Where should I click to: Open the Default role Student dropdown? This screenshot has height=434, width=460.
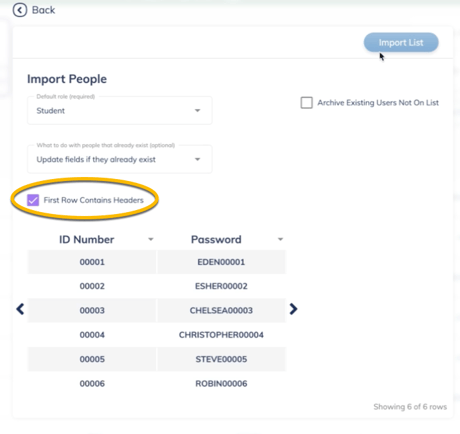pos(120,111)
